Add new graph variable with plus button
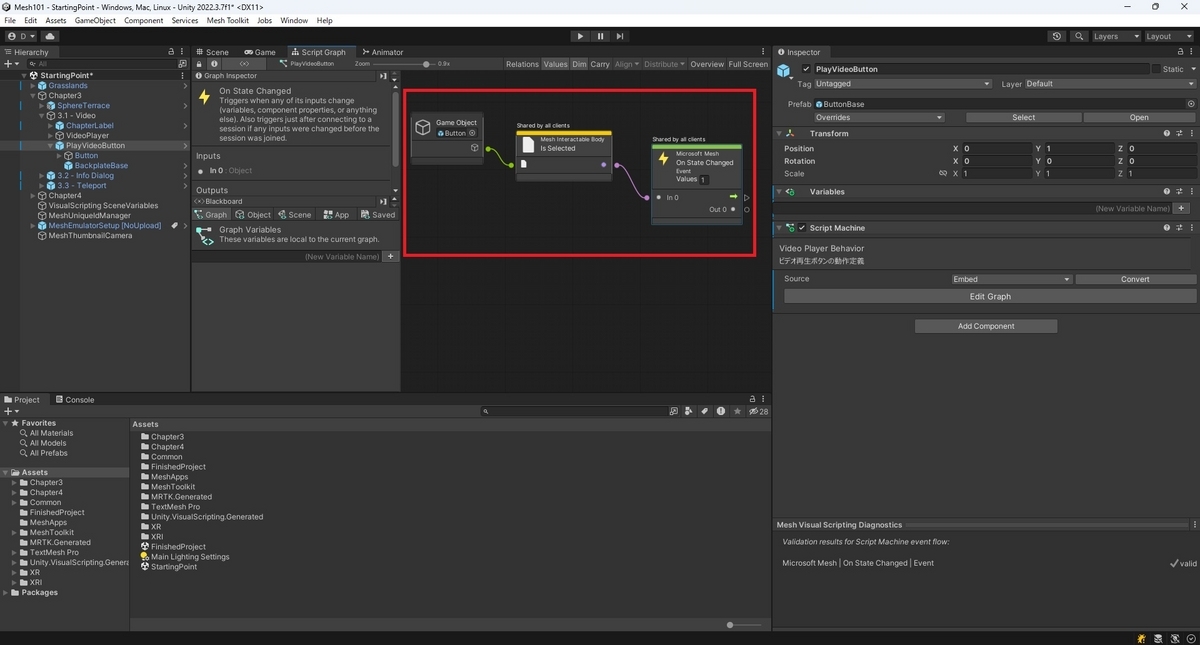Viewport: 1200px width, 645px height. point(391,256)
